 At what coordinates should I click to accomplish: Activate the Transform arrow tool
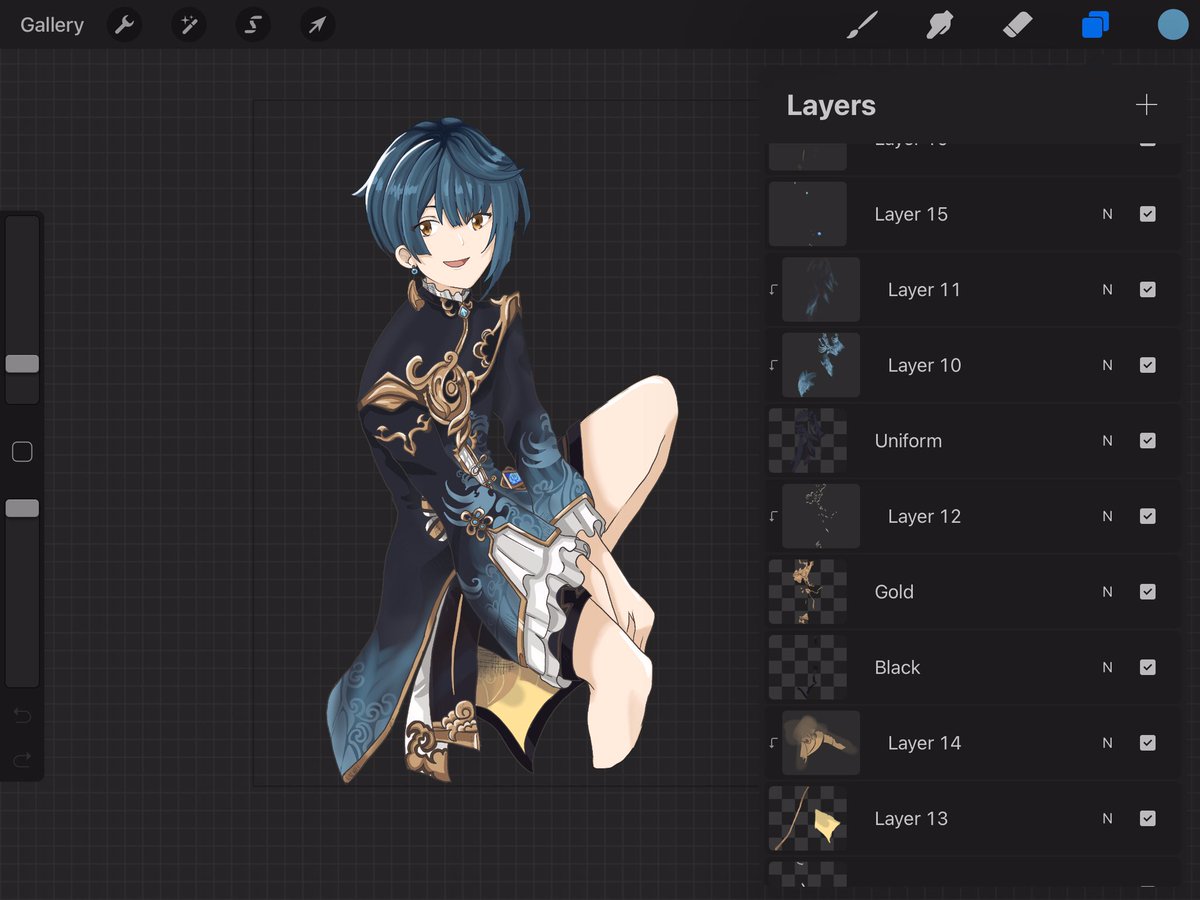click(x=316, y=25)
